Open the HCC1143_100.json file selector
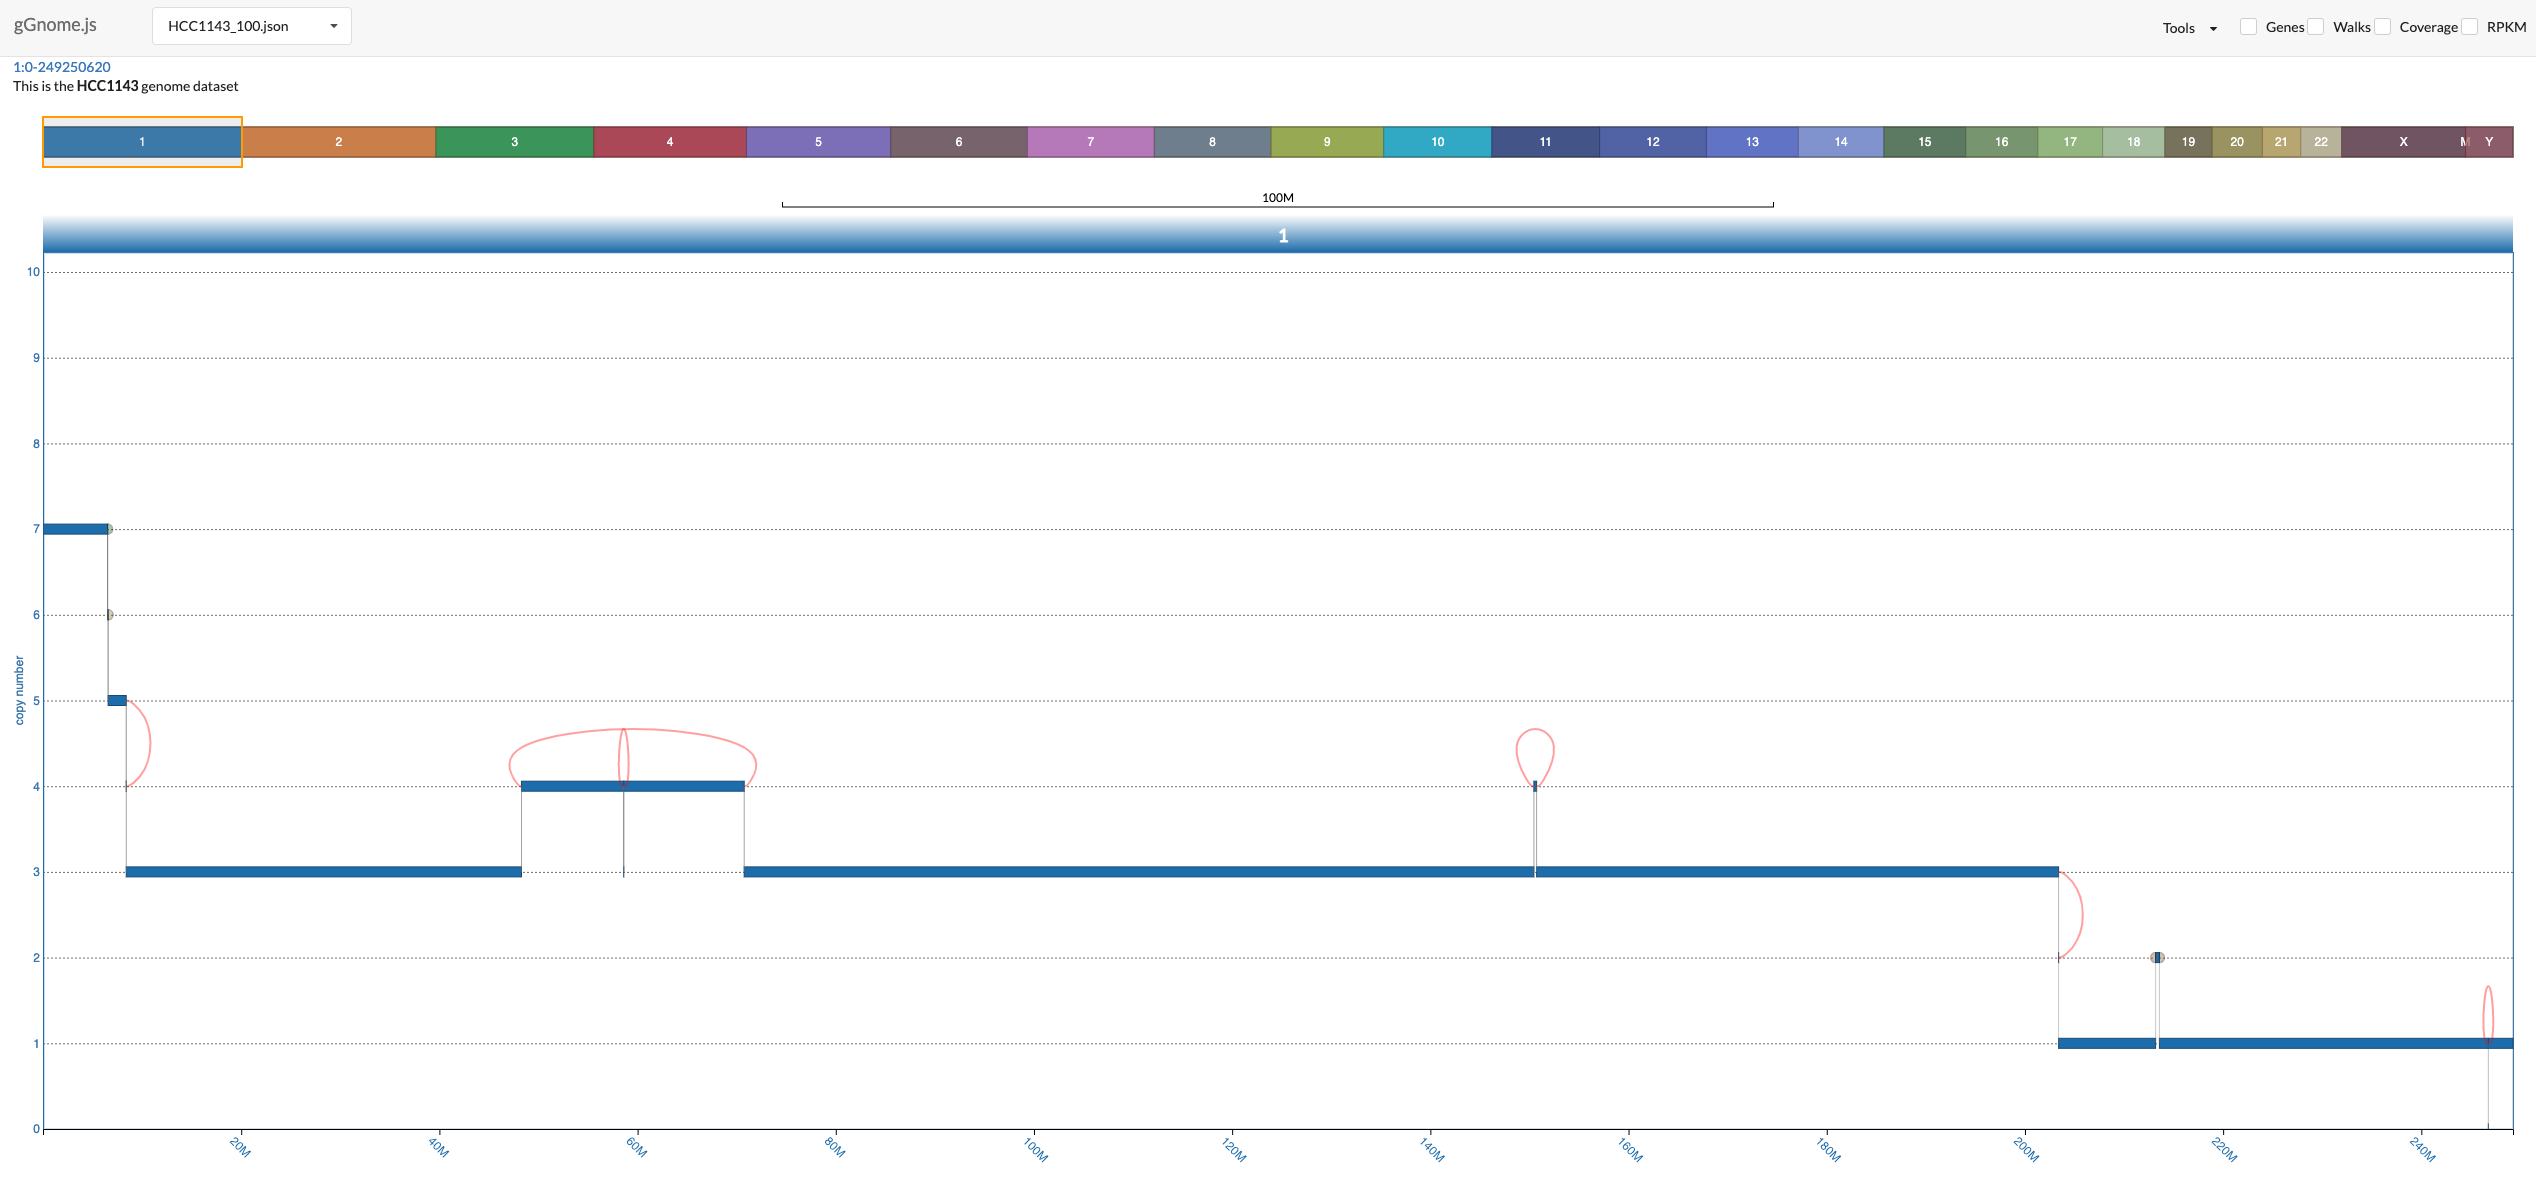Viewport: 2536px width, 1184px height. tap(251, 26)
